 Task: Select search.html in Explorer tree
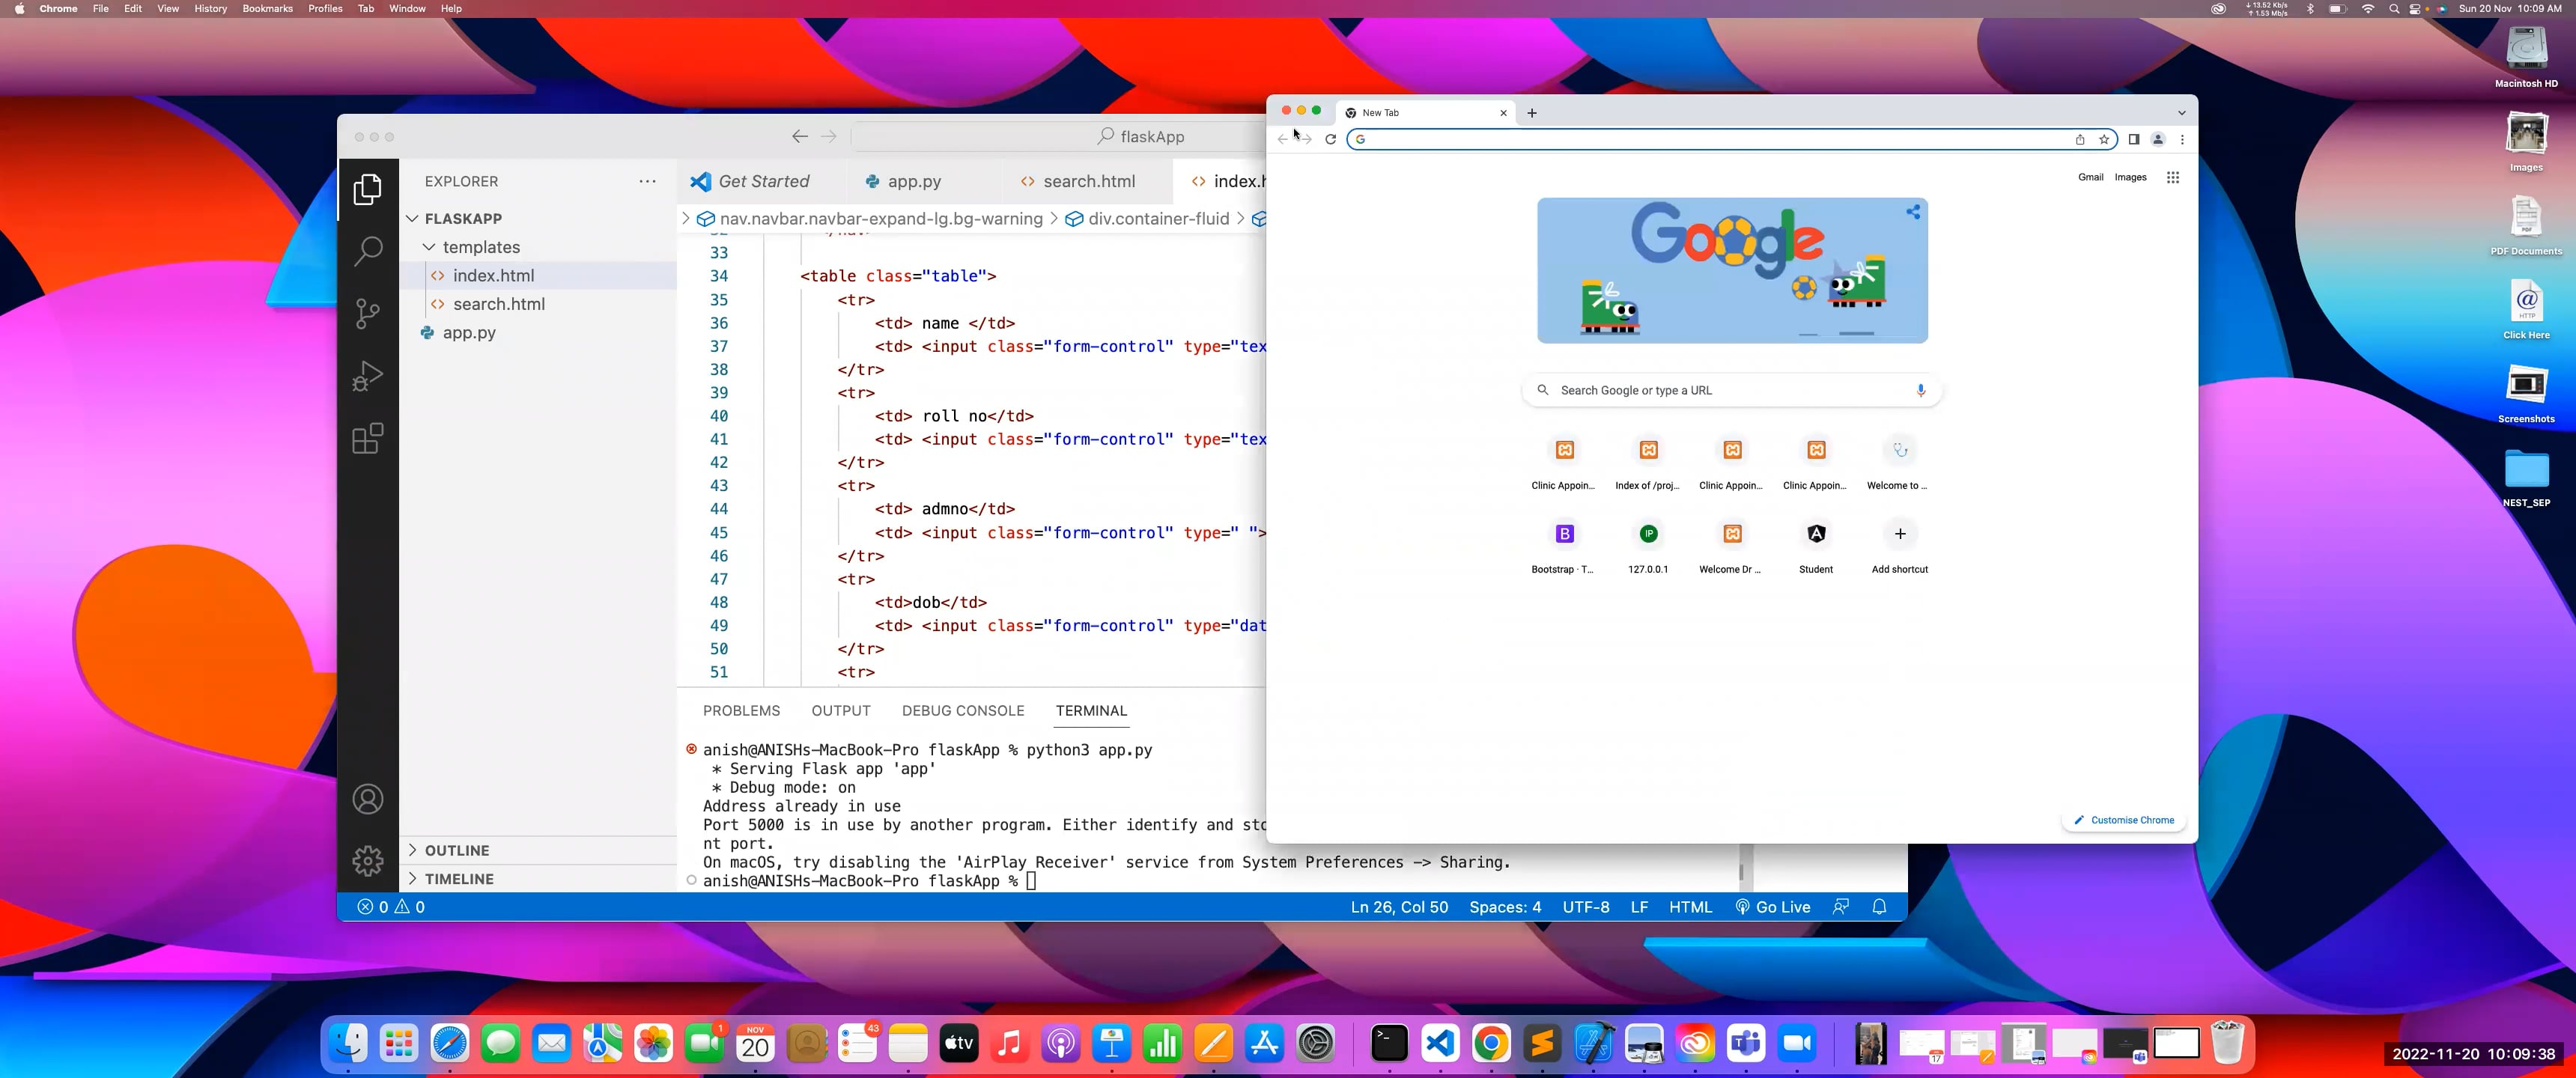[498, 304]
